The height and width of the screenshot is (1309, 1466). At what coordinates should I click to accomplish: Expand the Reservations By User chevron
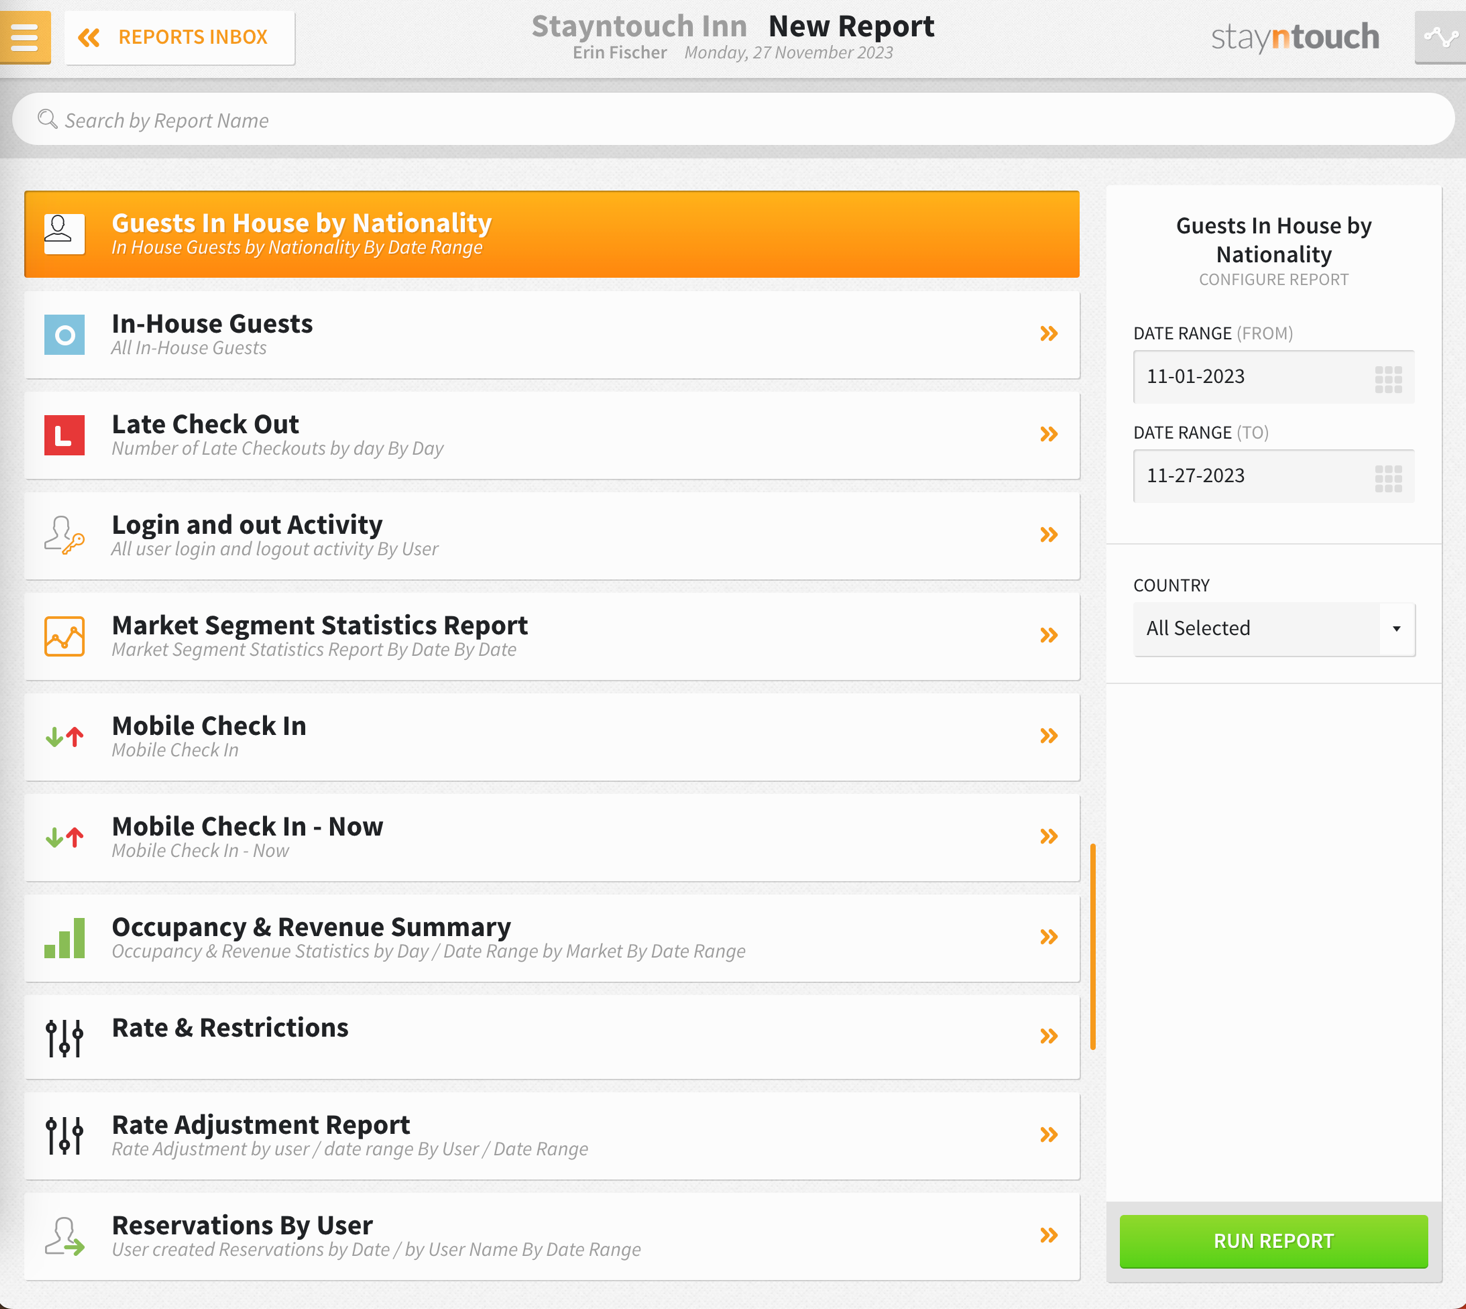(1048, 1236)
